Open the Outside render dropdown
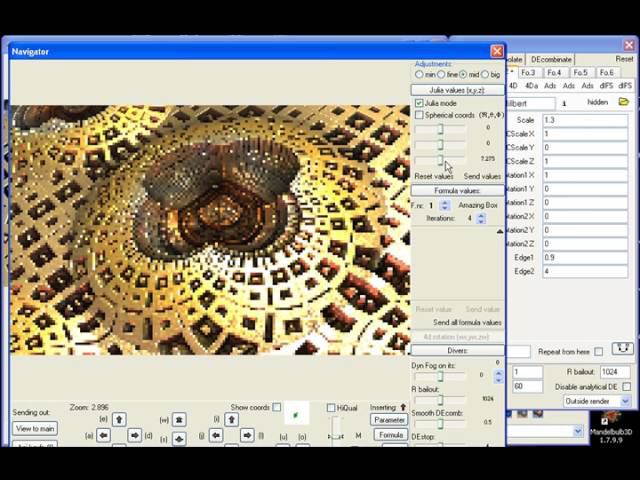The image size is (640, 480). [625, 402]
